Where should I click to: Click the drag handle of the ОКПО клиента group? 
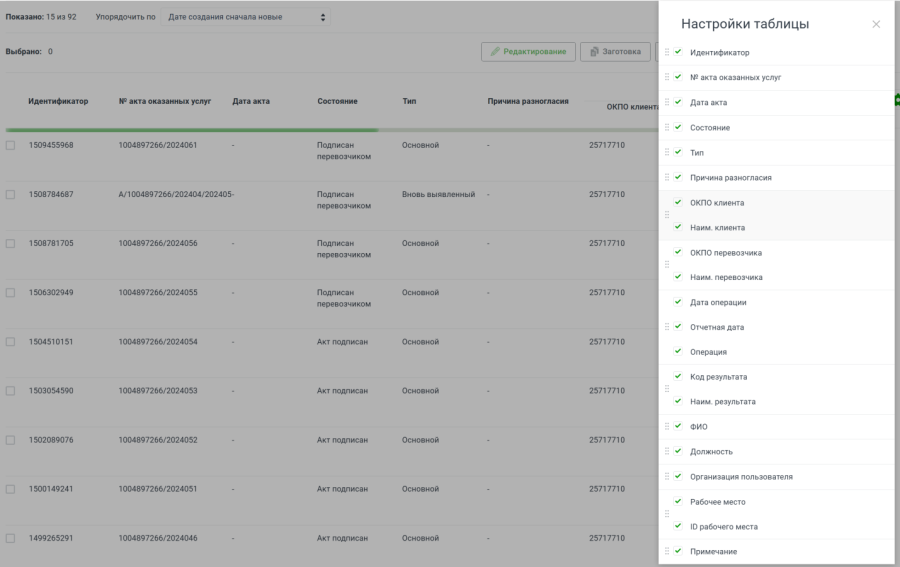click(667, 215)
